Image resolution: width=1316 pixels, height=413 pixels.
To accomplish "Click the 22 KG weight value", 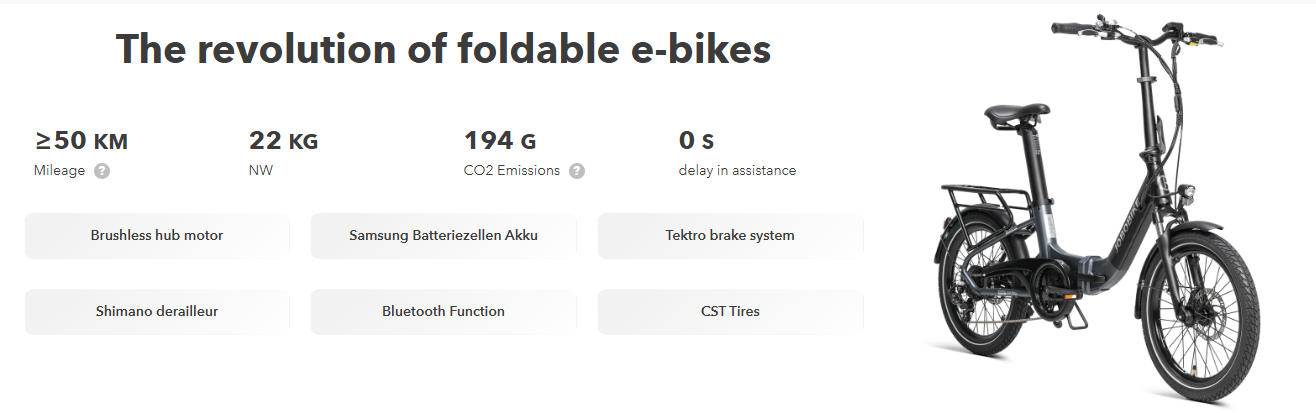I will [x=283, y=141].
